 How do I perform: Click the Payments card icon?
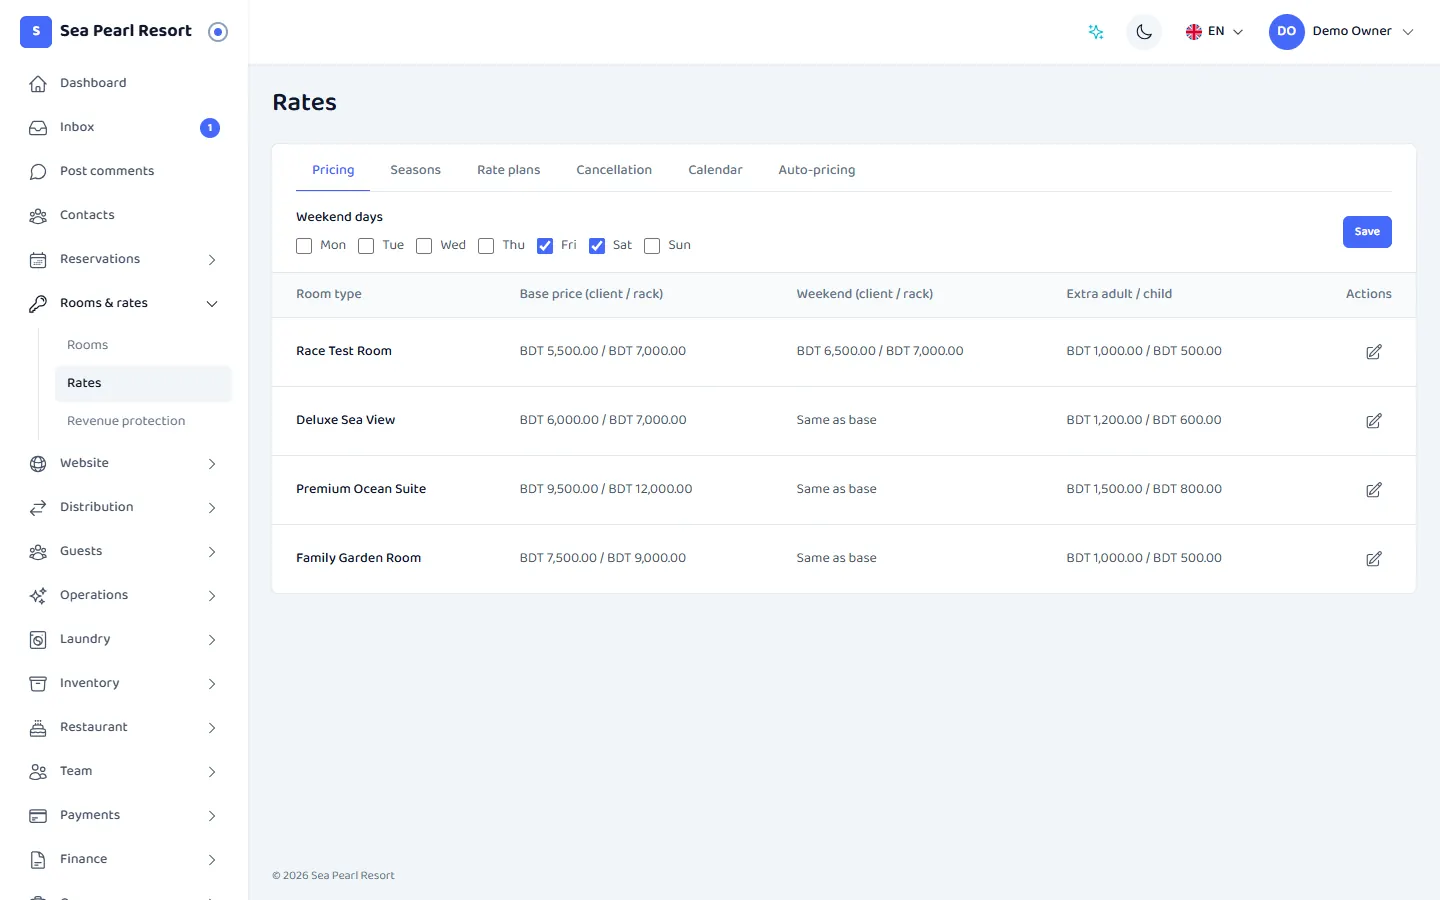[38, 816]
